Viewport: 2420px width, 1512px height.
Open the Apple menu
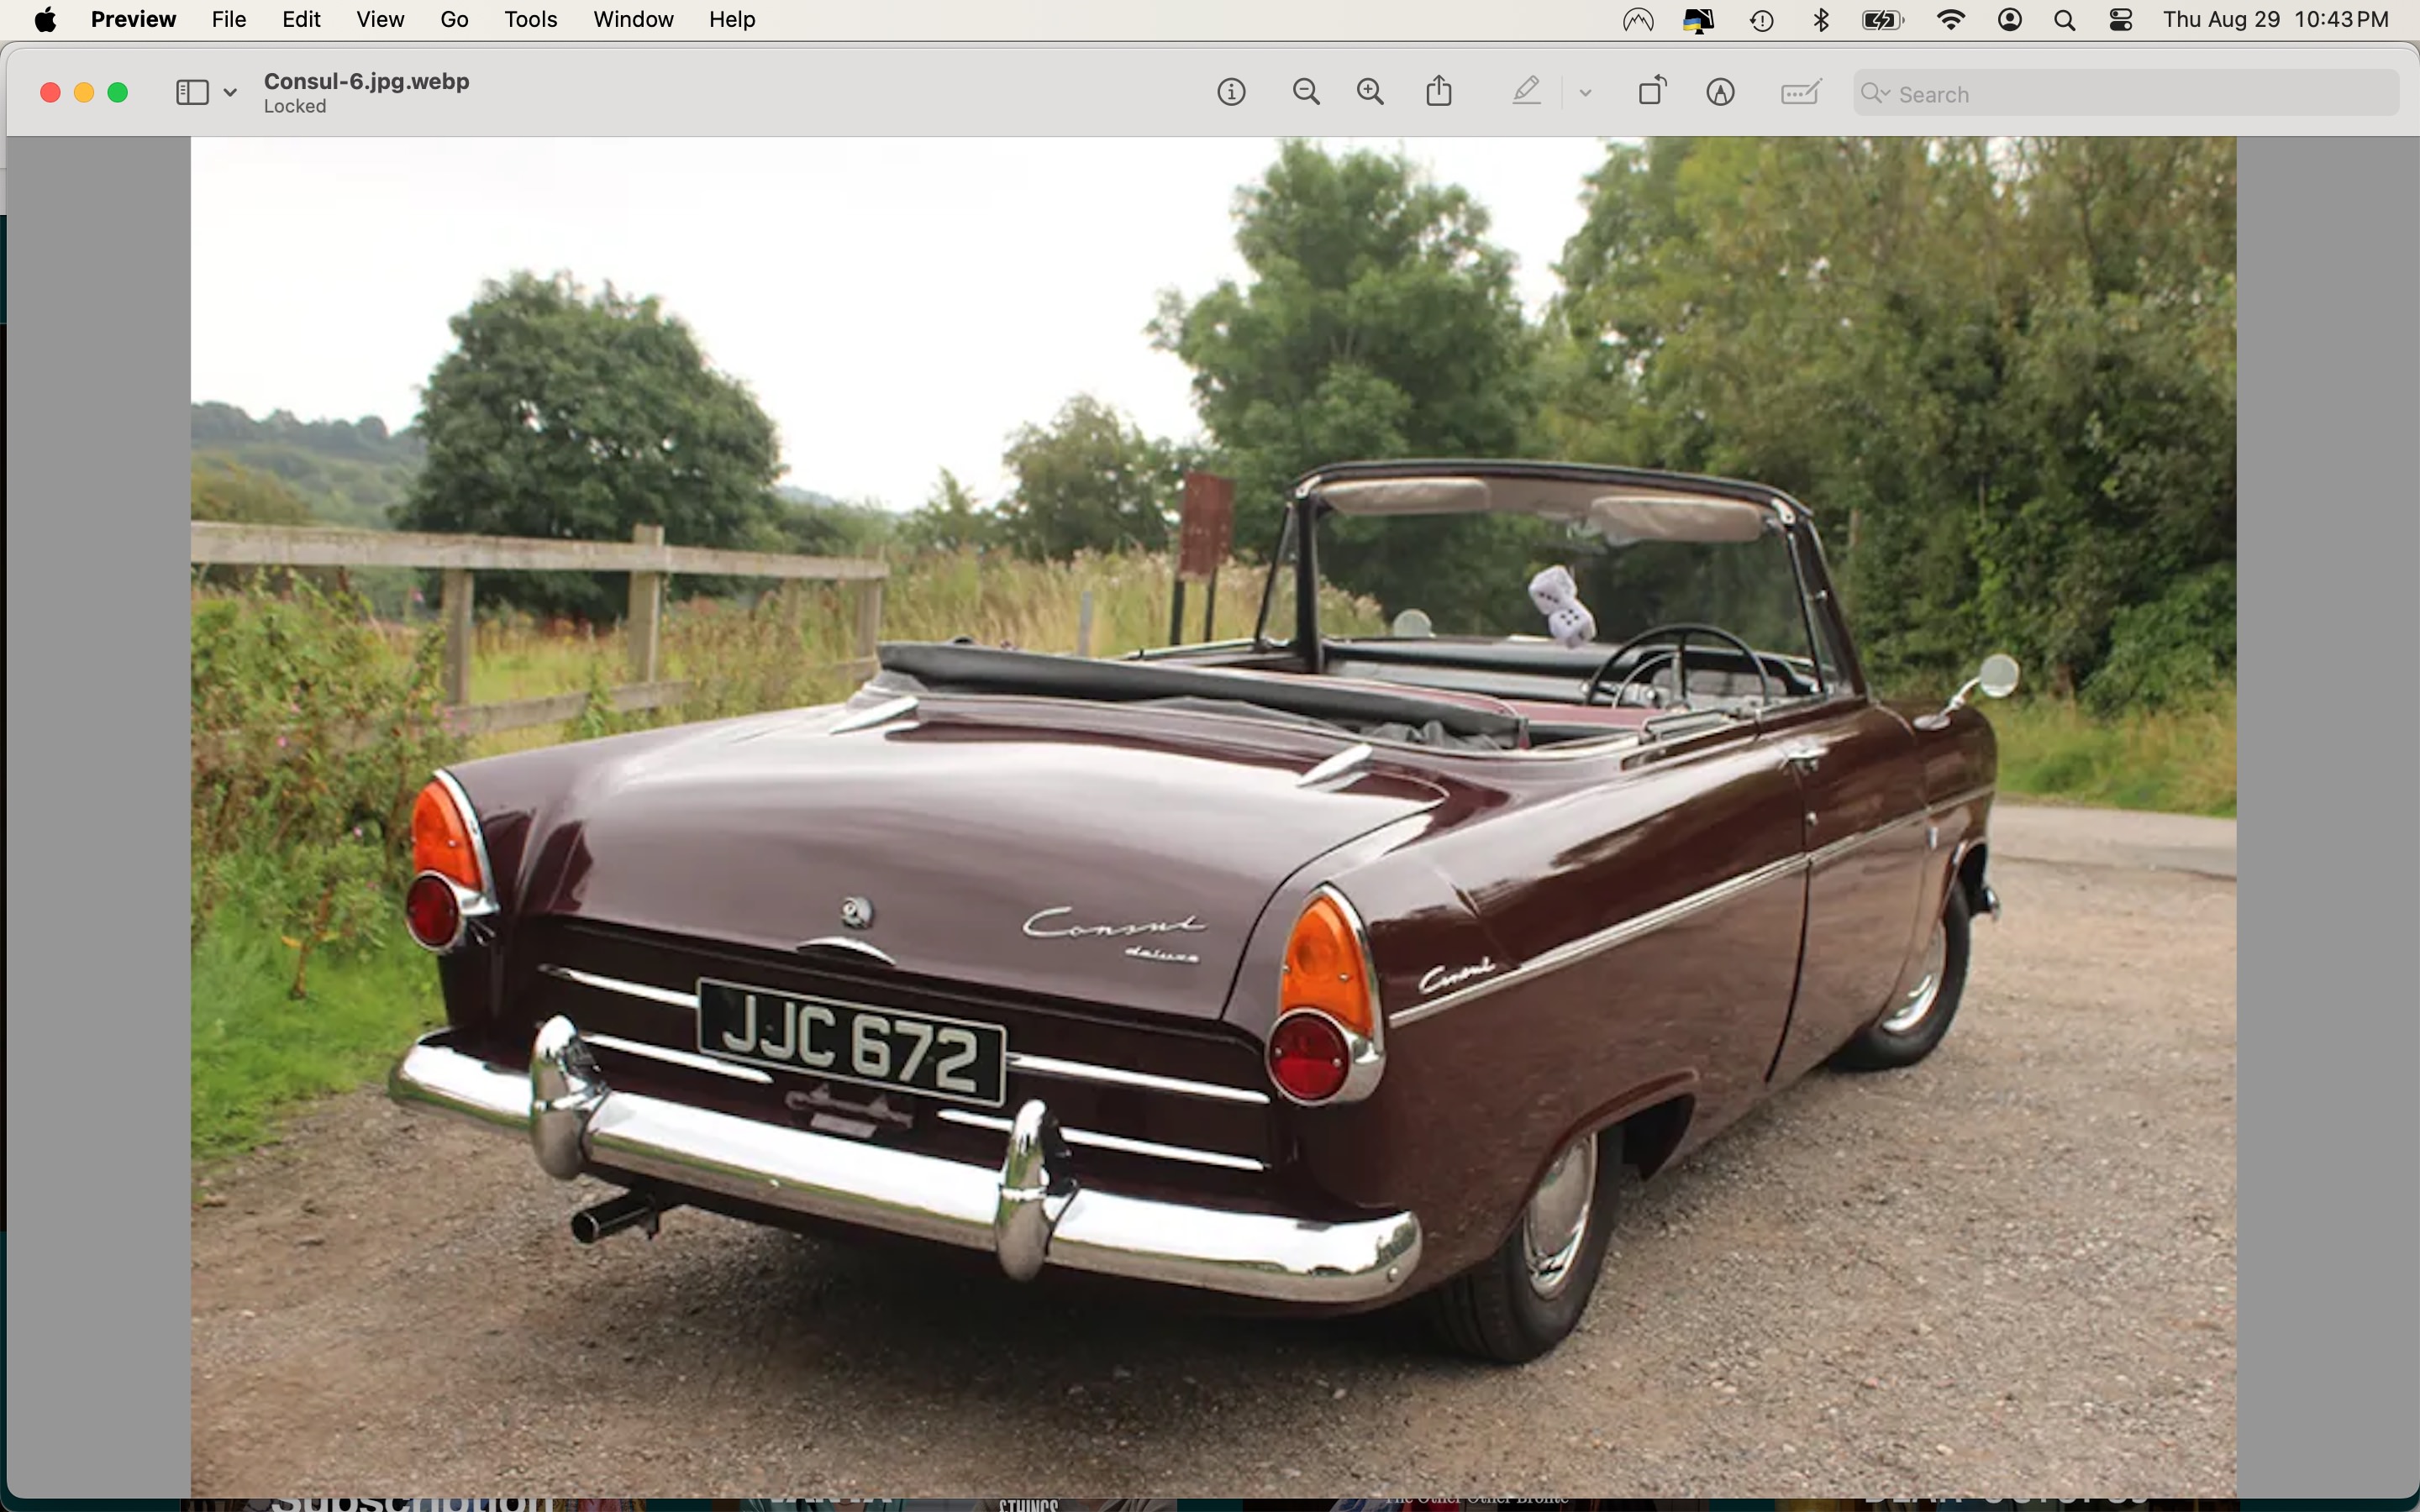click(x=45, y=20)
